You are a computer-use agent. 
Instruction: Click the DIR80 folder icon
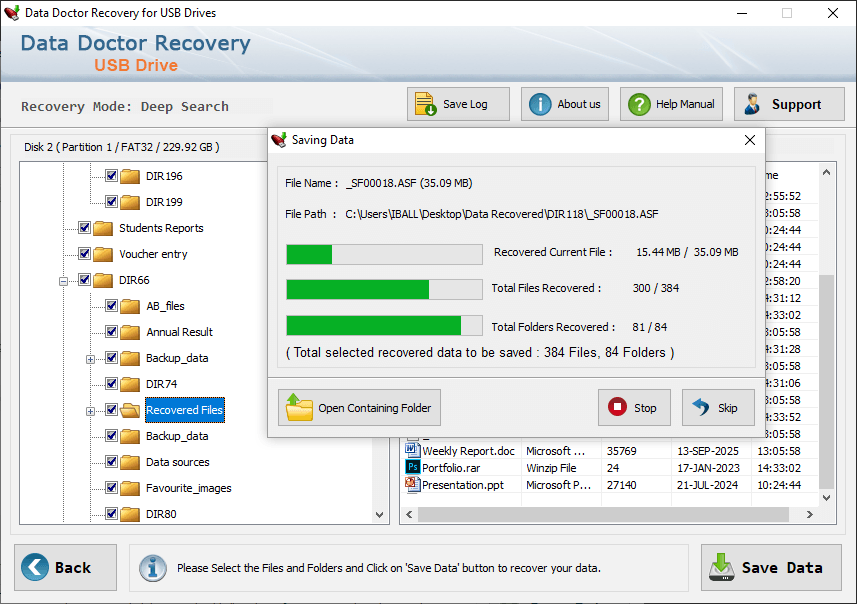(x=130, y=514)
